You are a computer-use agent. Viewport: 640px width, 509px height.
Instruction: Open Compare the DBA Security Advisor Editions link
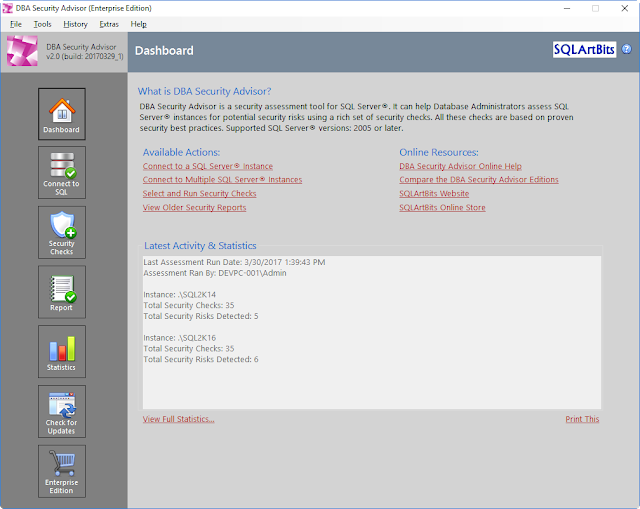point(479,180)
